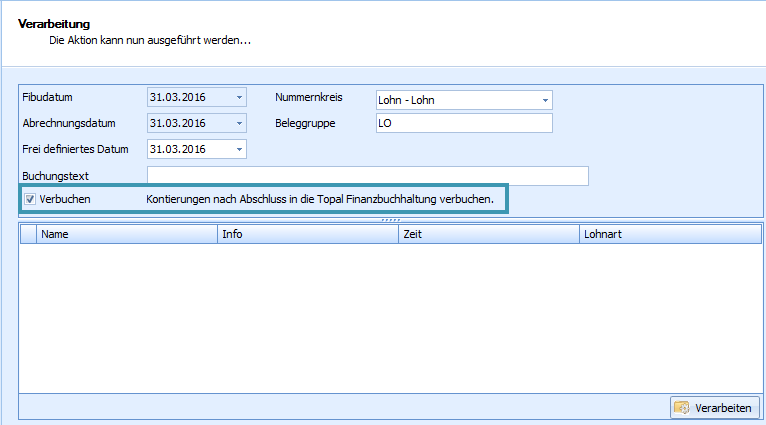Viewport: 766px width, 425px height.
Task: Click inside the Frei definiertes Datum date text
Action: point(178,149)
